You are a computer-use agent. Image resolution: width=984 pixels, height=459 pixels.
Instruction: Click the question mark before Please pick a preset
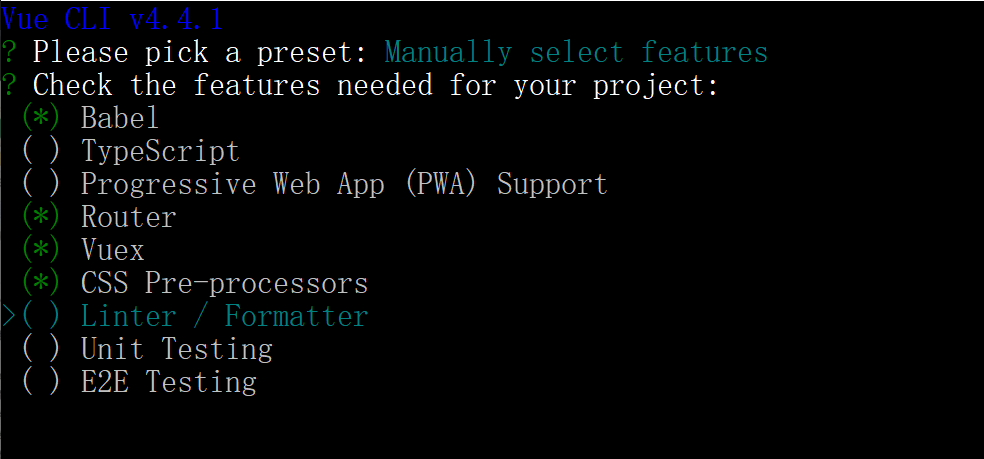point(9,52)
